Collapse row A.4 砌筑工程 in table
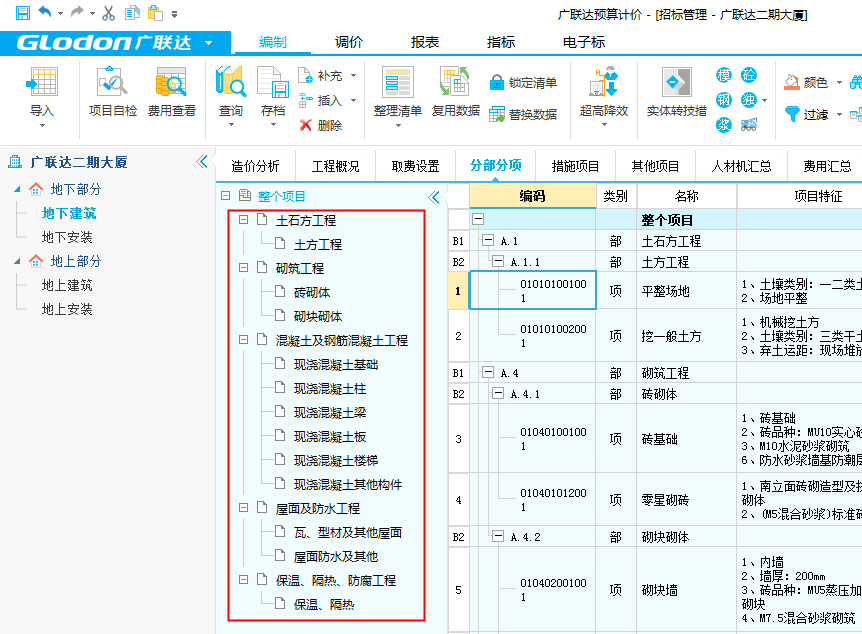862x634 pixels. coord(488,373)
